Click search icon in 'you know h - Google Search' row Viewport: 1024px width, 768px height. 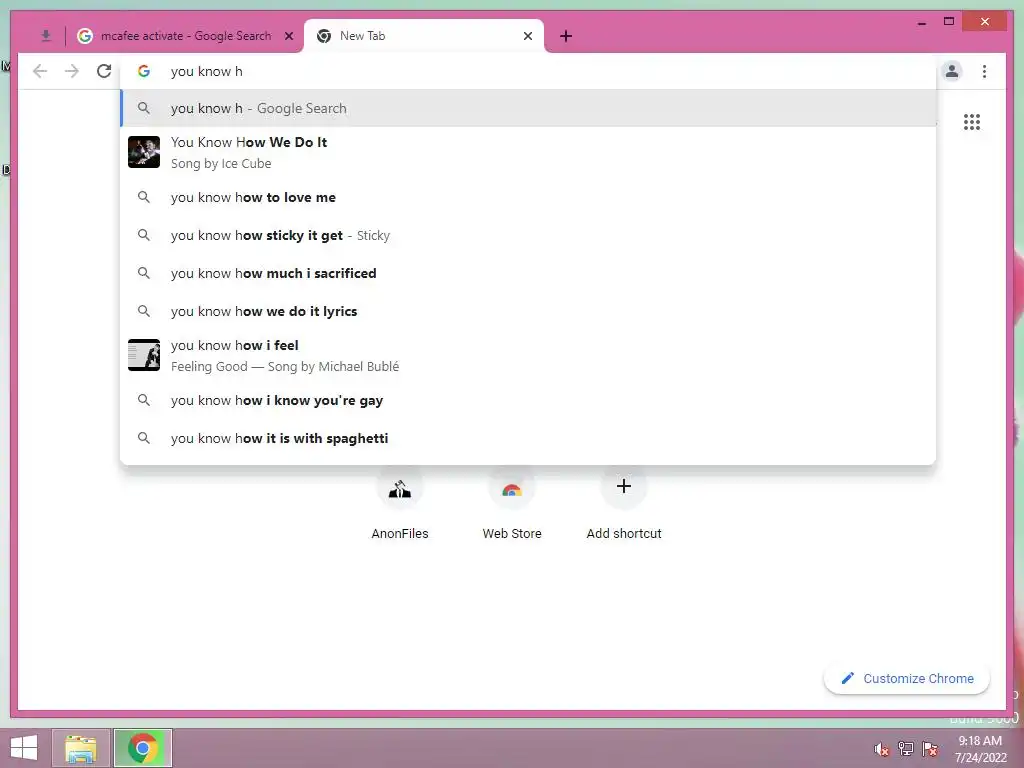coord(144,108)
